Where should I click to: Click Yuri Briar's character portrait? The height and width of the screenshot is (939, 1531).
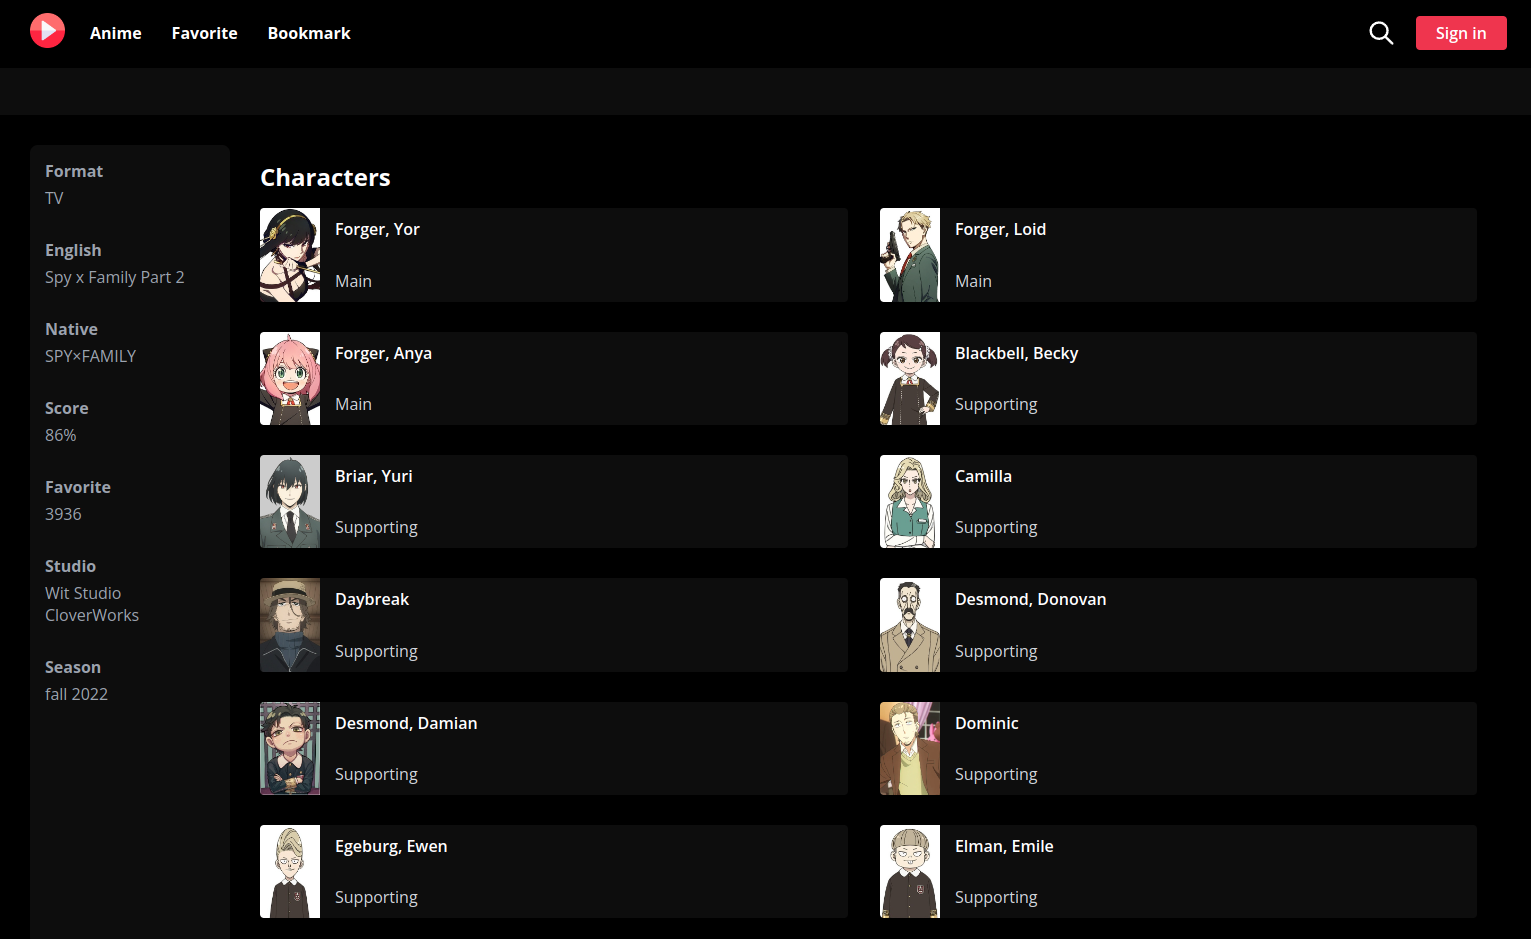[x=290, y=501]
